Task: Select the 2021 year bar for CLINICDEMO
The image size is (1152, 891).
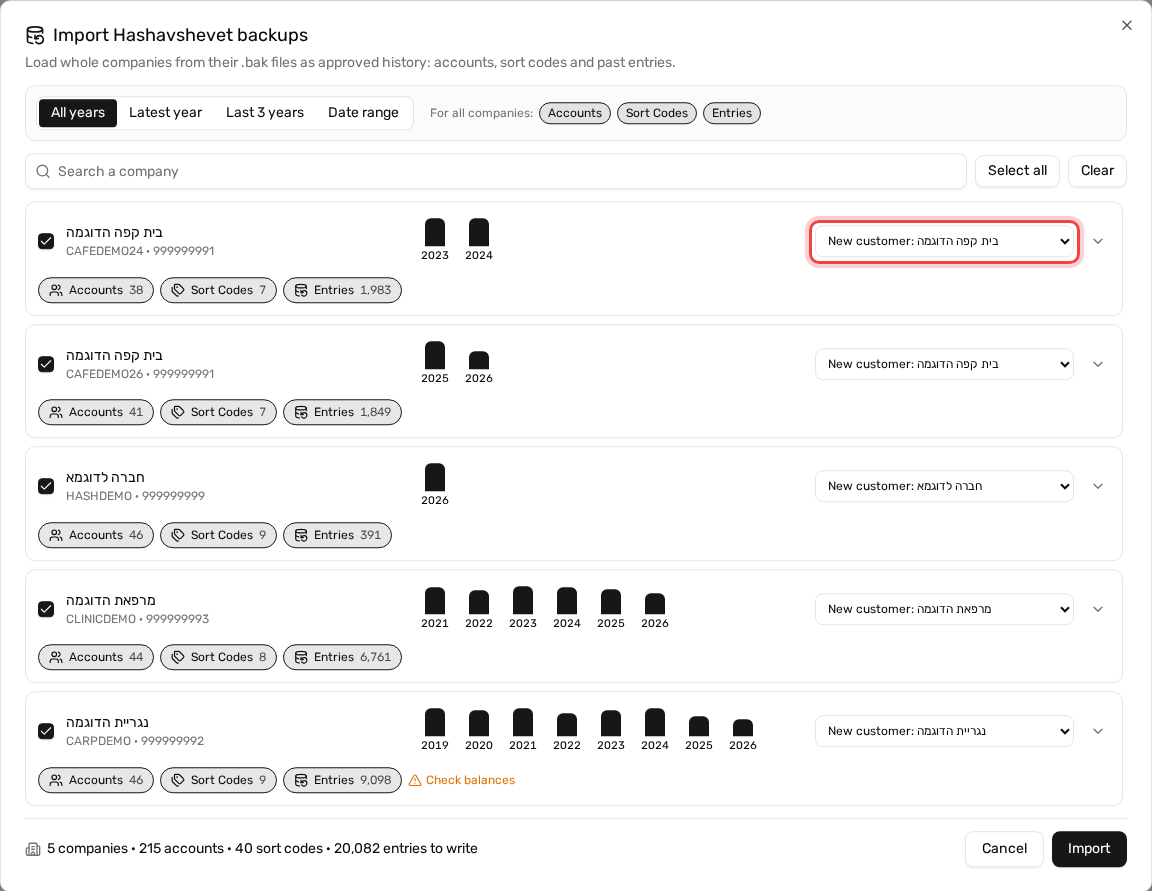Action: point(435,601)
